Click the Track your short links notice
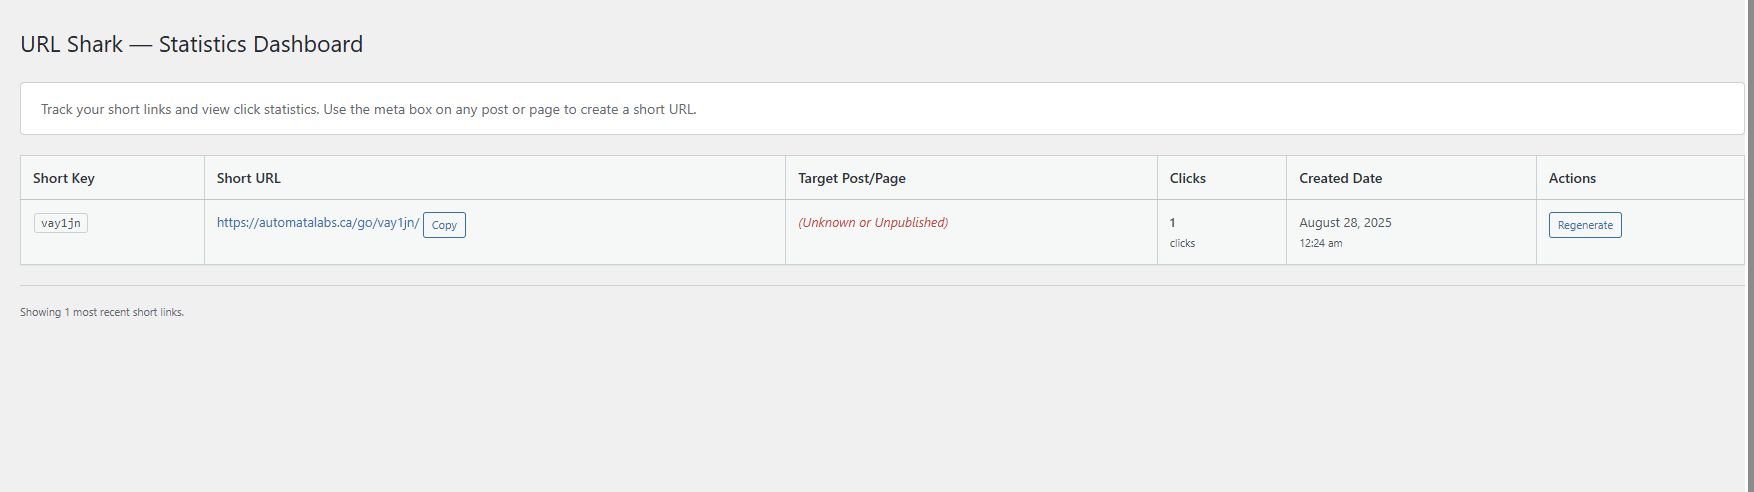 pos(369,109)
